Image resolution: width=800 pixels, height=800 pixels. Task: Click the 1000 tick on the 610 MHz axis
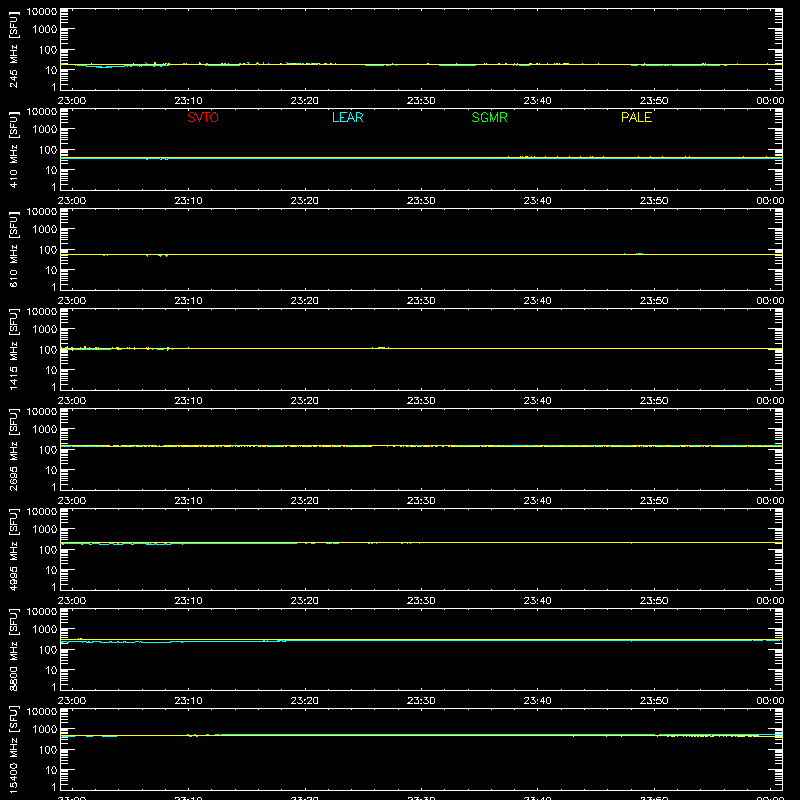(45, 229)
